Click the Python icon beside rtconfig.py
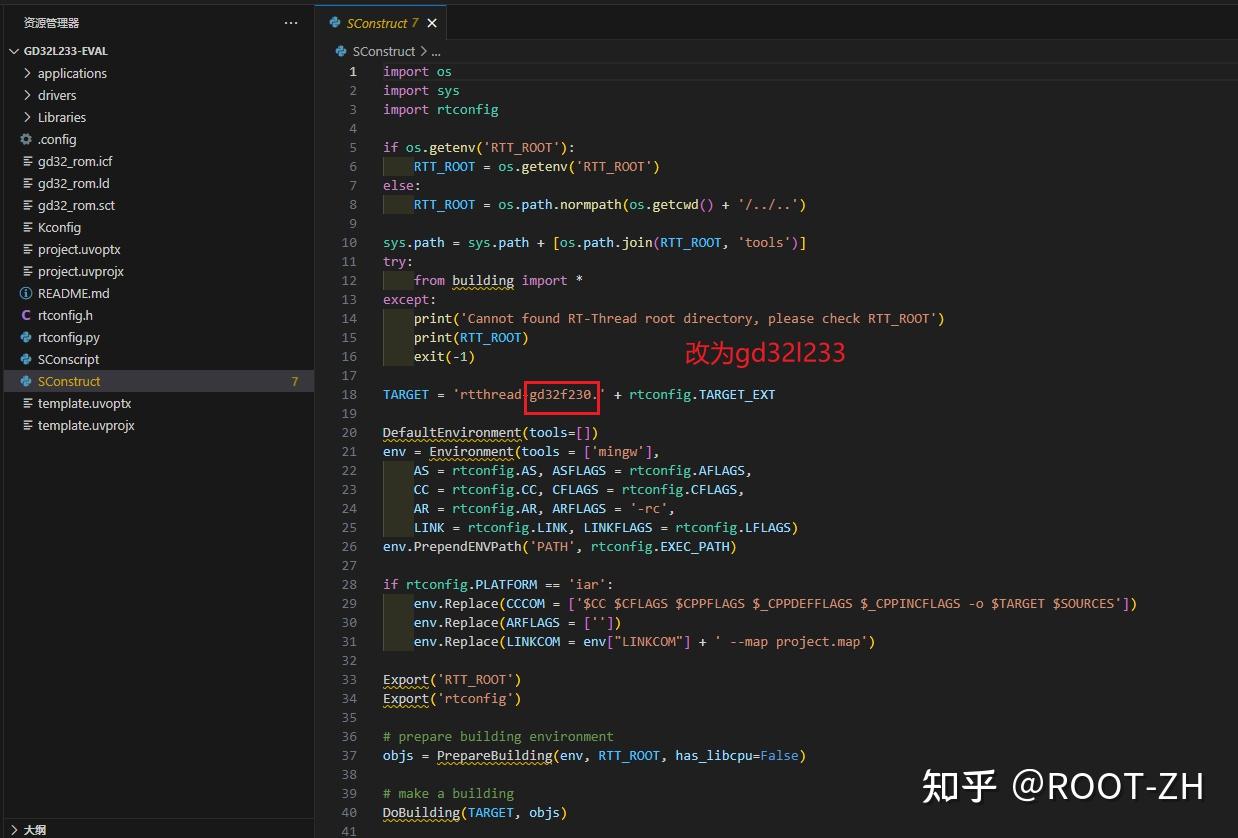1238x838 pixels. pos(27,337)
